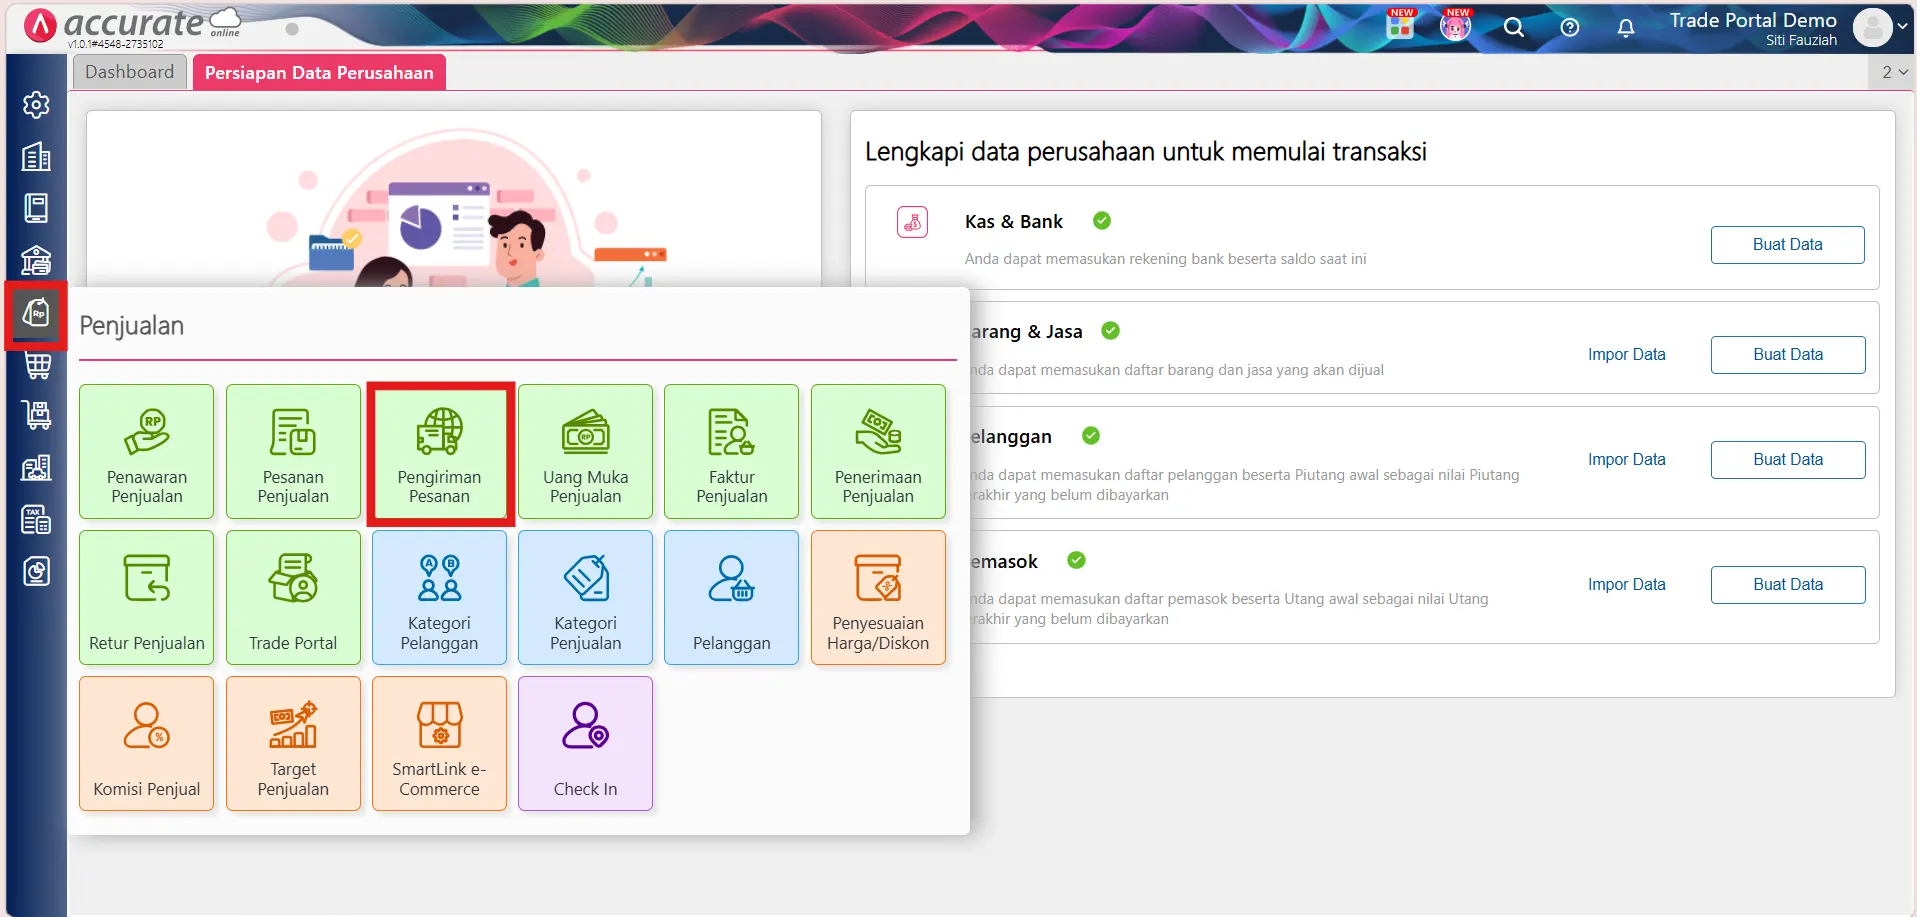The height and width of the screenshot is (917, 1917).
Task: Select Persiapan Data Perusahaan tab
Action: [x=319, y=72]
